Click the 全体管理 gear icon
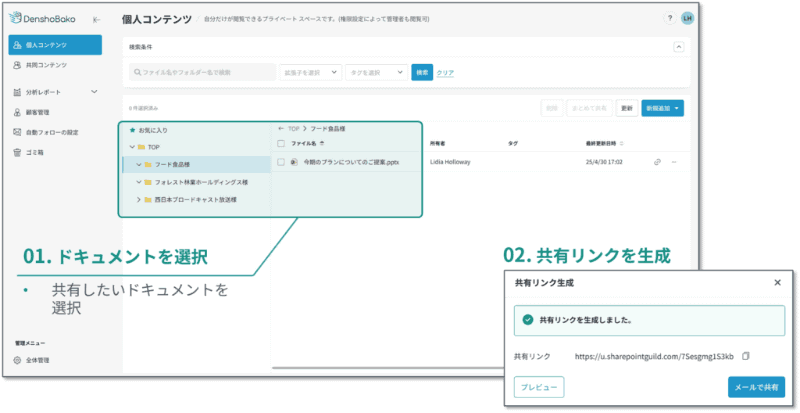800x413 pixels. coord(17,360)
